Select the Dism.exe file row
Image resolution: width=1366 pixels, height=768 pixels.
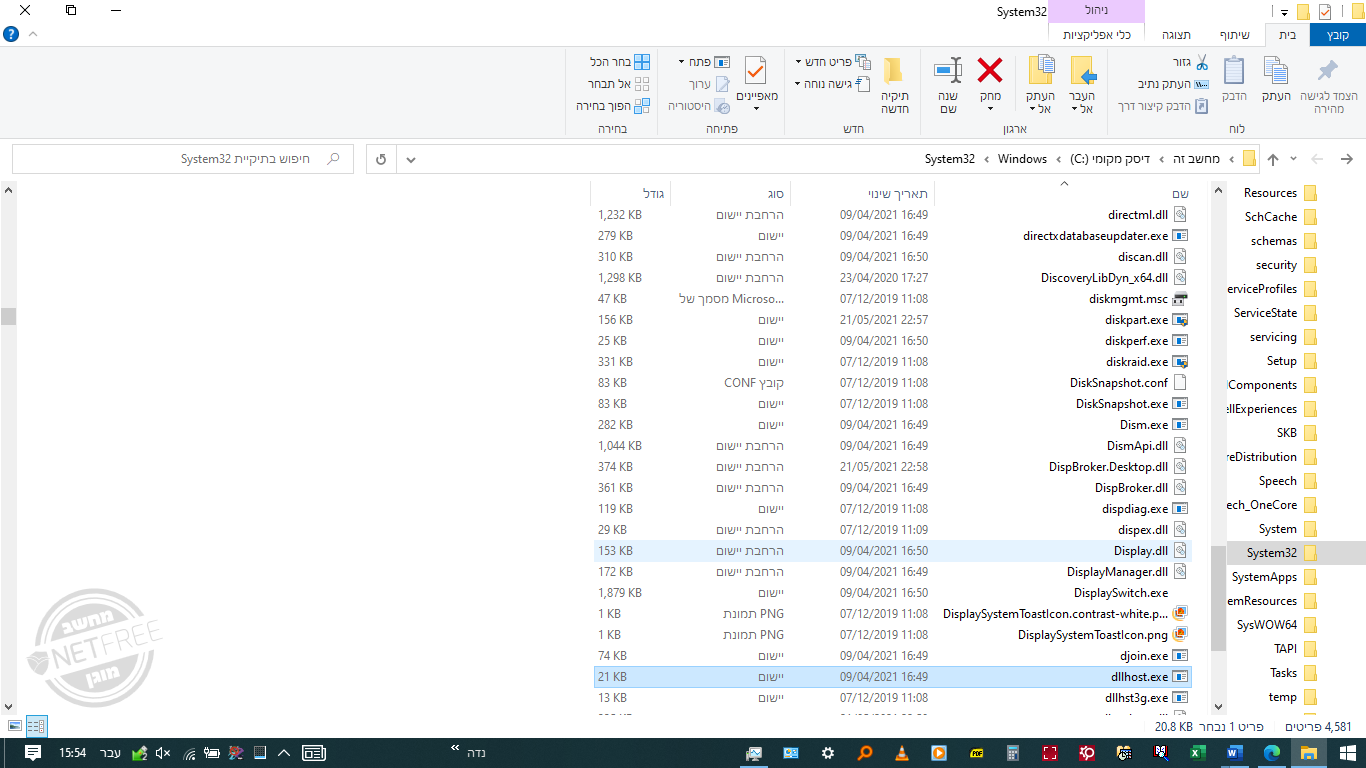click(893, 425)
